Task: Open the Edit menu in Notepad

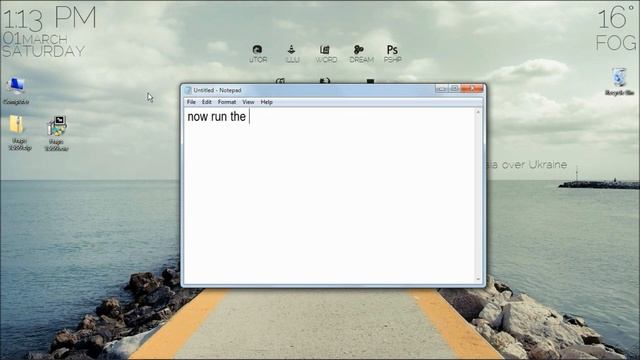Action: pyautogui.click(x=207, y=102)
